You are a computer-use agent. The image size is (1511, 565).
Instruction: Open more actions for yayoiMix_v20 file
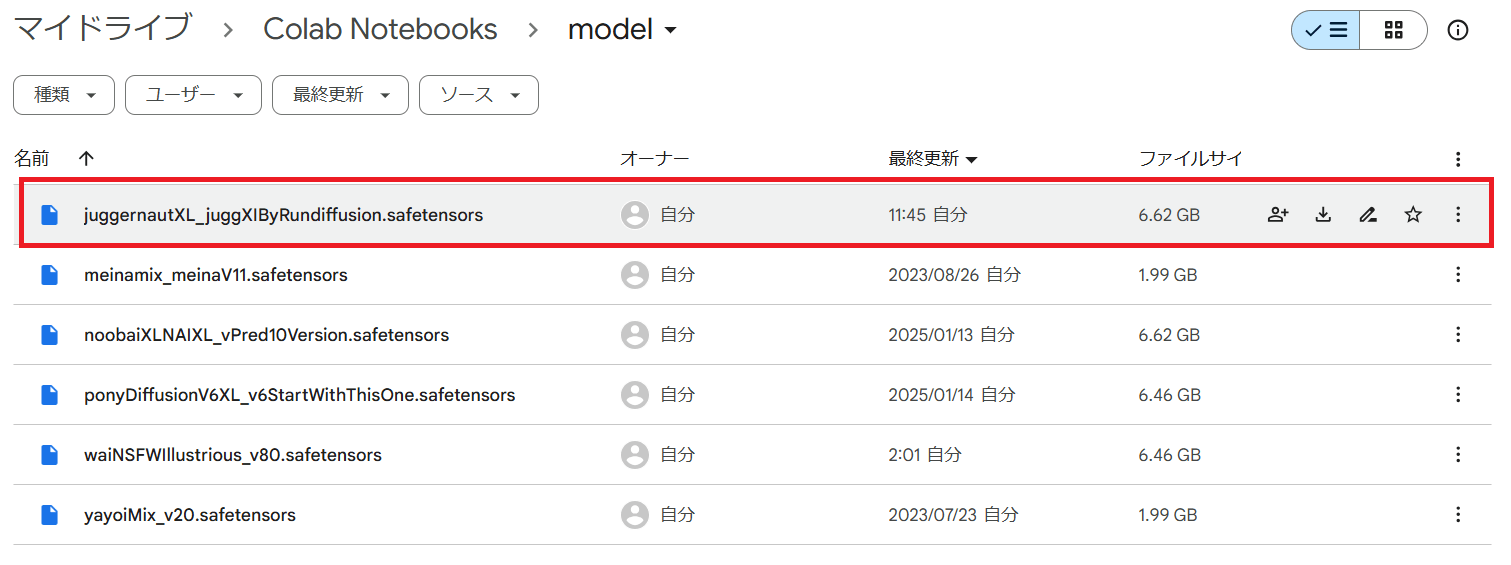[x=1458, y=515]
